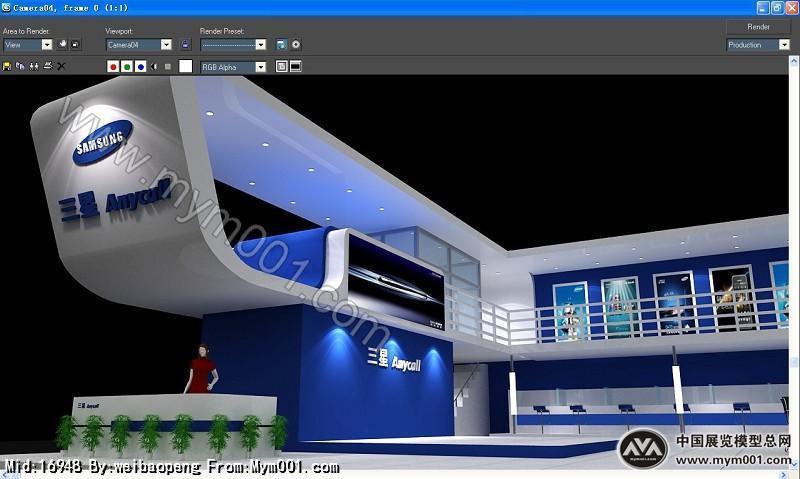Click the Render button
800x479 pixels.
[x=758, y=27]
